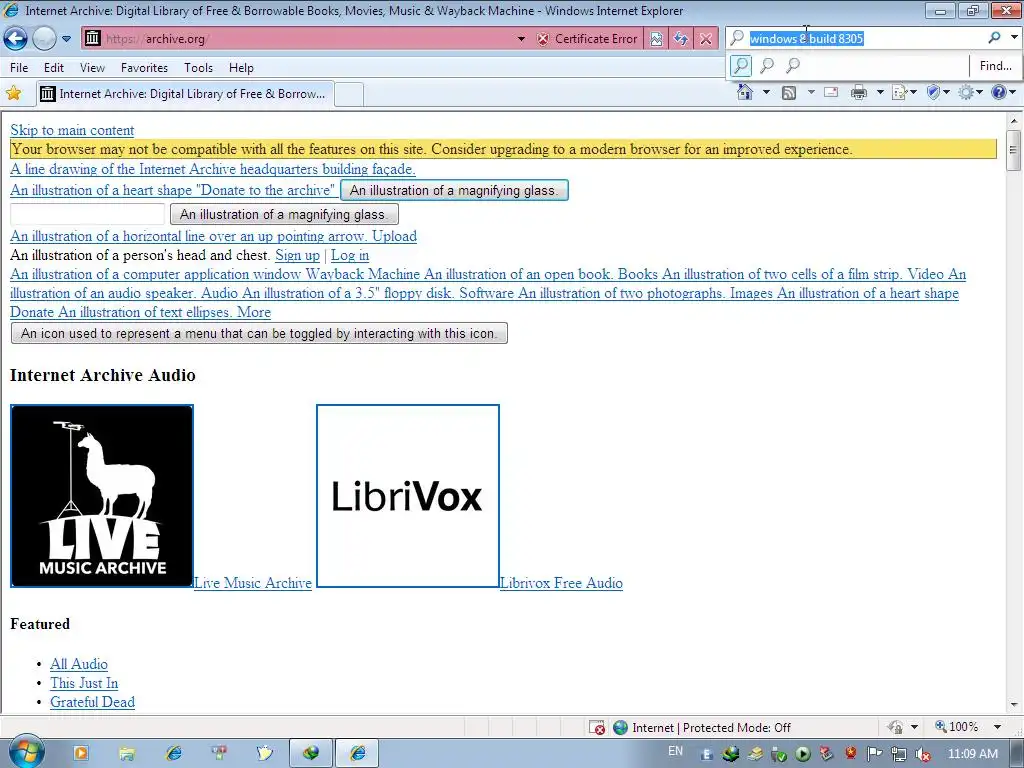Open a blank new tab
Viewport: 1024px width, 768px height.
point(349,94)
